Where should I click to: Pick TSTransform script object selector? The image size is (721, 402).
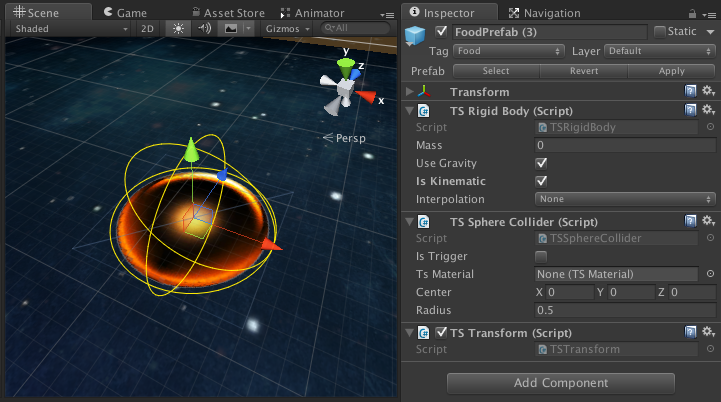point(710,349)
